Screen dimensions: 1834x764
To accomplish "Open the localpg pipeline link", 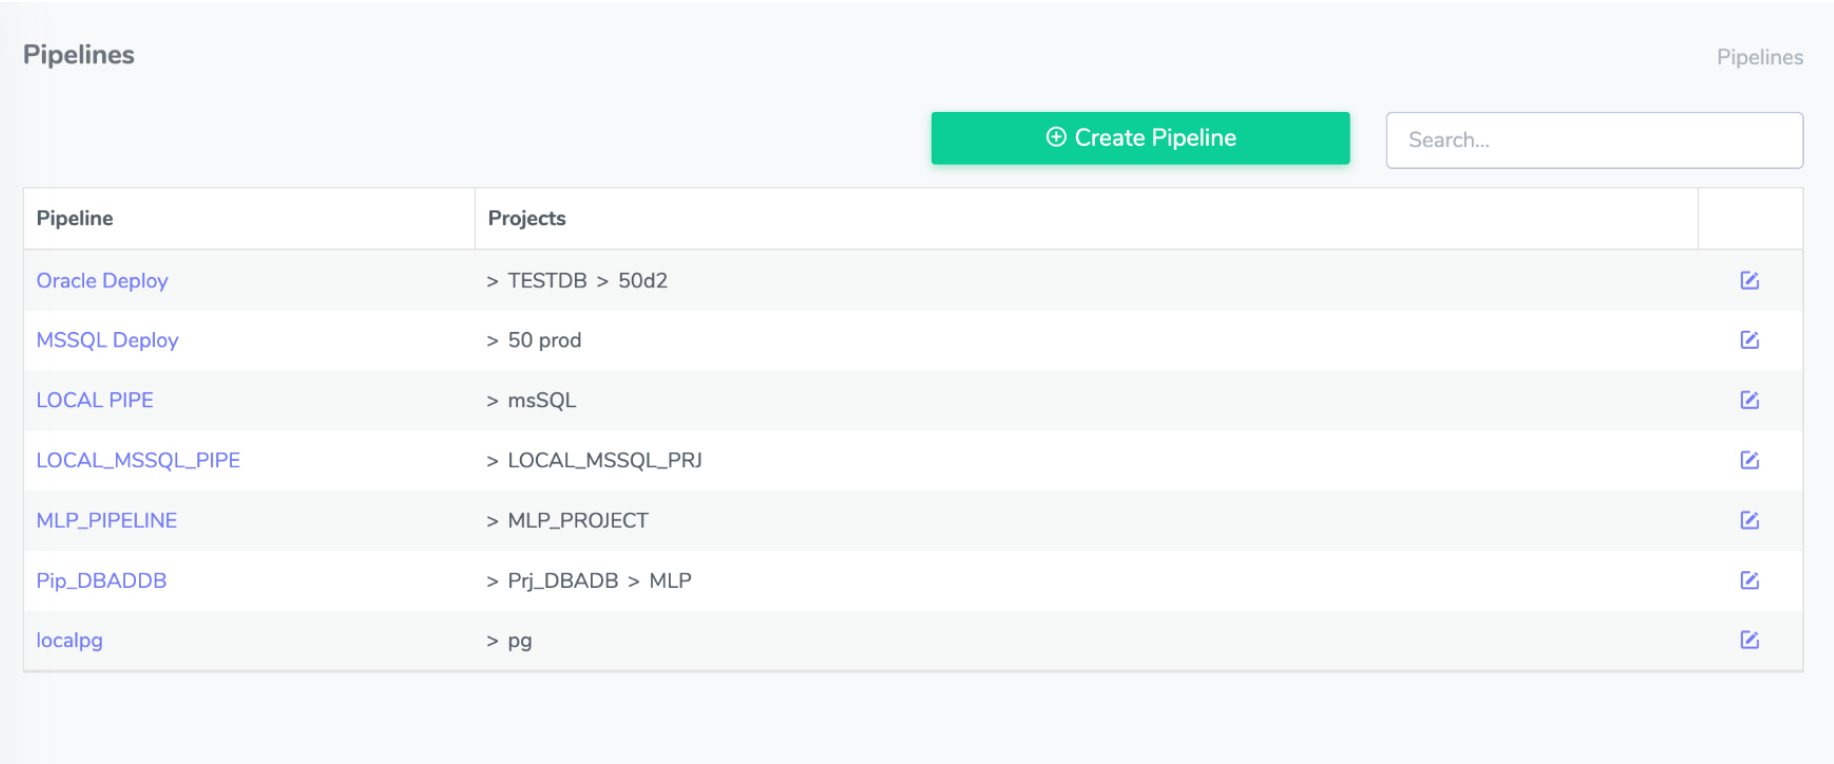I will coord(69,640).
